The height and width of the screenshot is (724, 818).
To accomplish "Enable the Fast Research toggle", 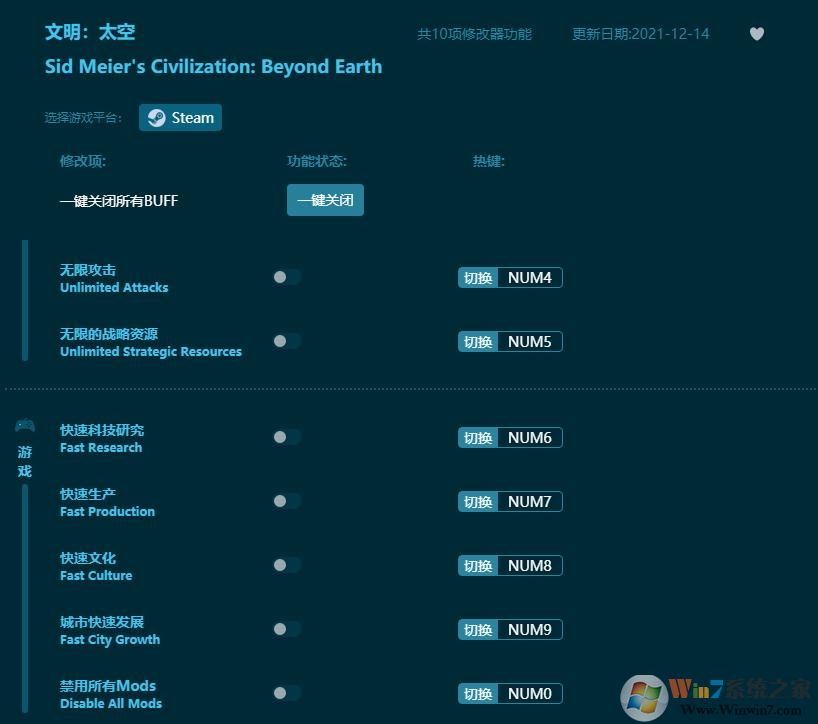I will point(286,437).
